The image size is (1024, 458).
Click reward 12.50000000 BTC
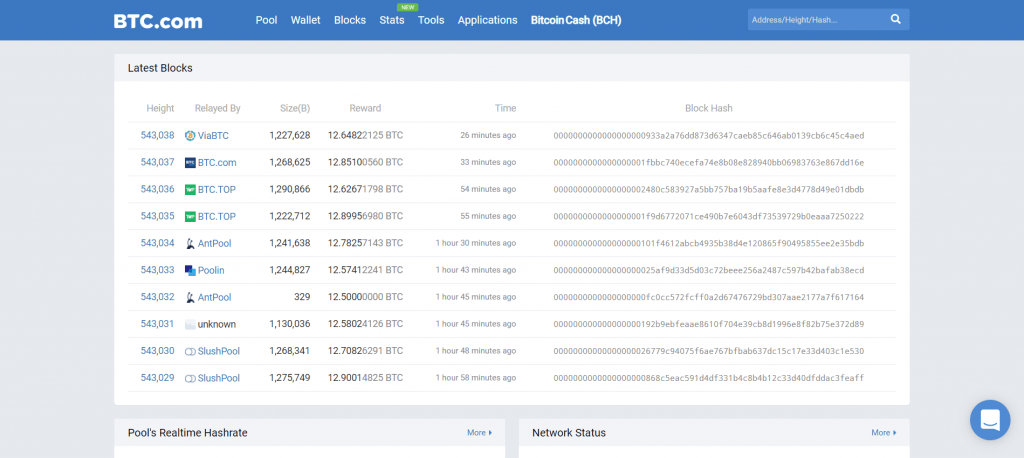365,297
